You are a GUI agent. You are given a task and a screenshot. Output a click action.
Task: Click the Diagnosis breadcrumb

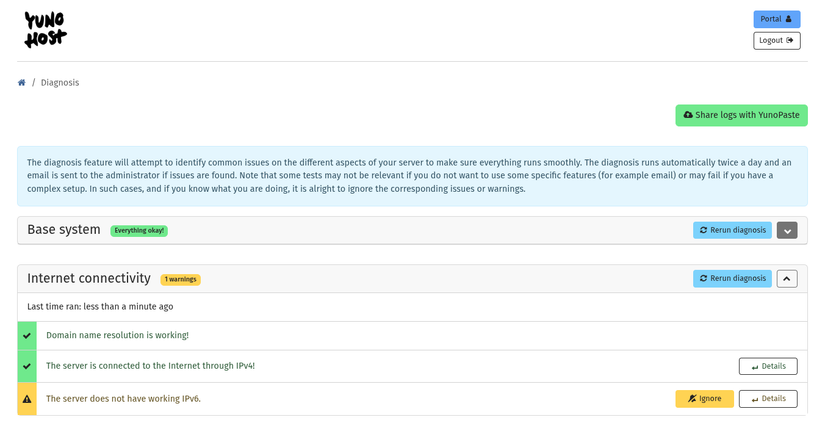click(x=60, y=83)
